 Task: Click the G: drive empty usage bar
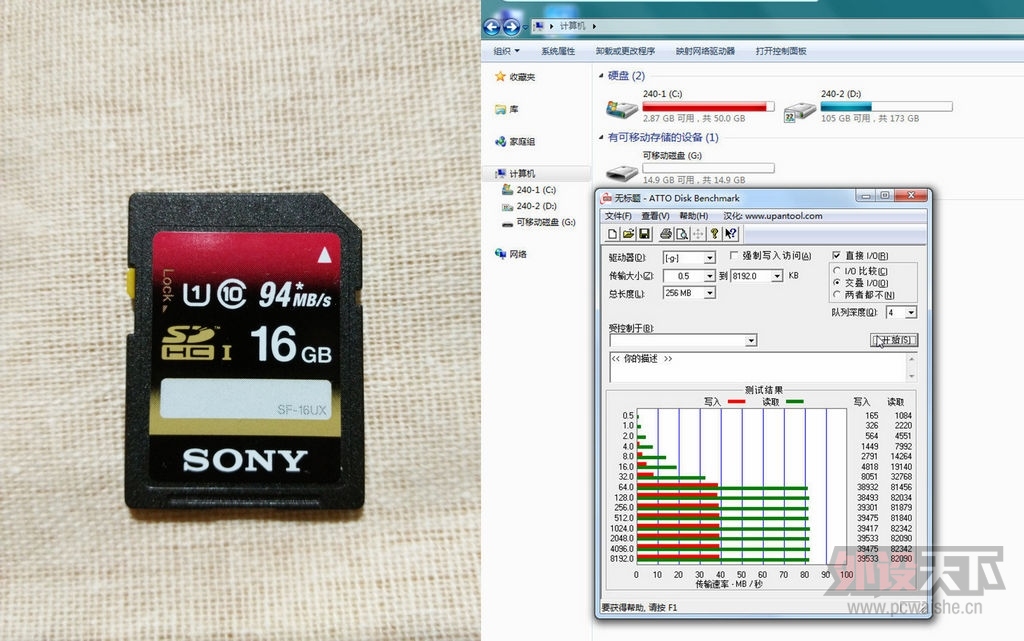coord(708,168)
